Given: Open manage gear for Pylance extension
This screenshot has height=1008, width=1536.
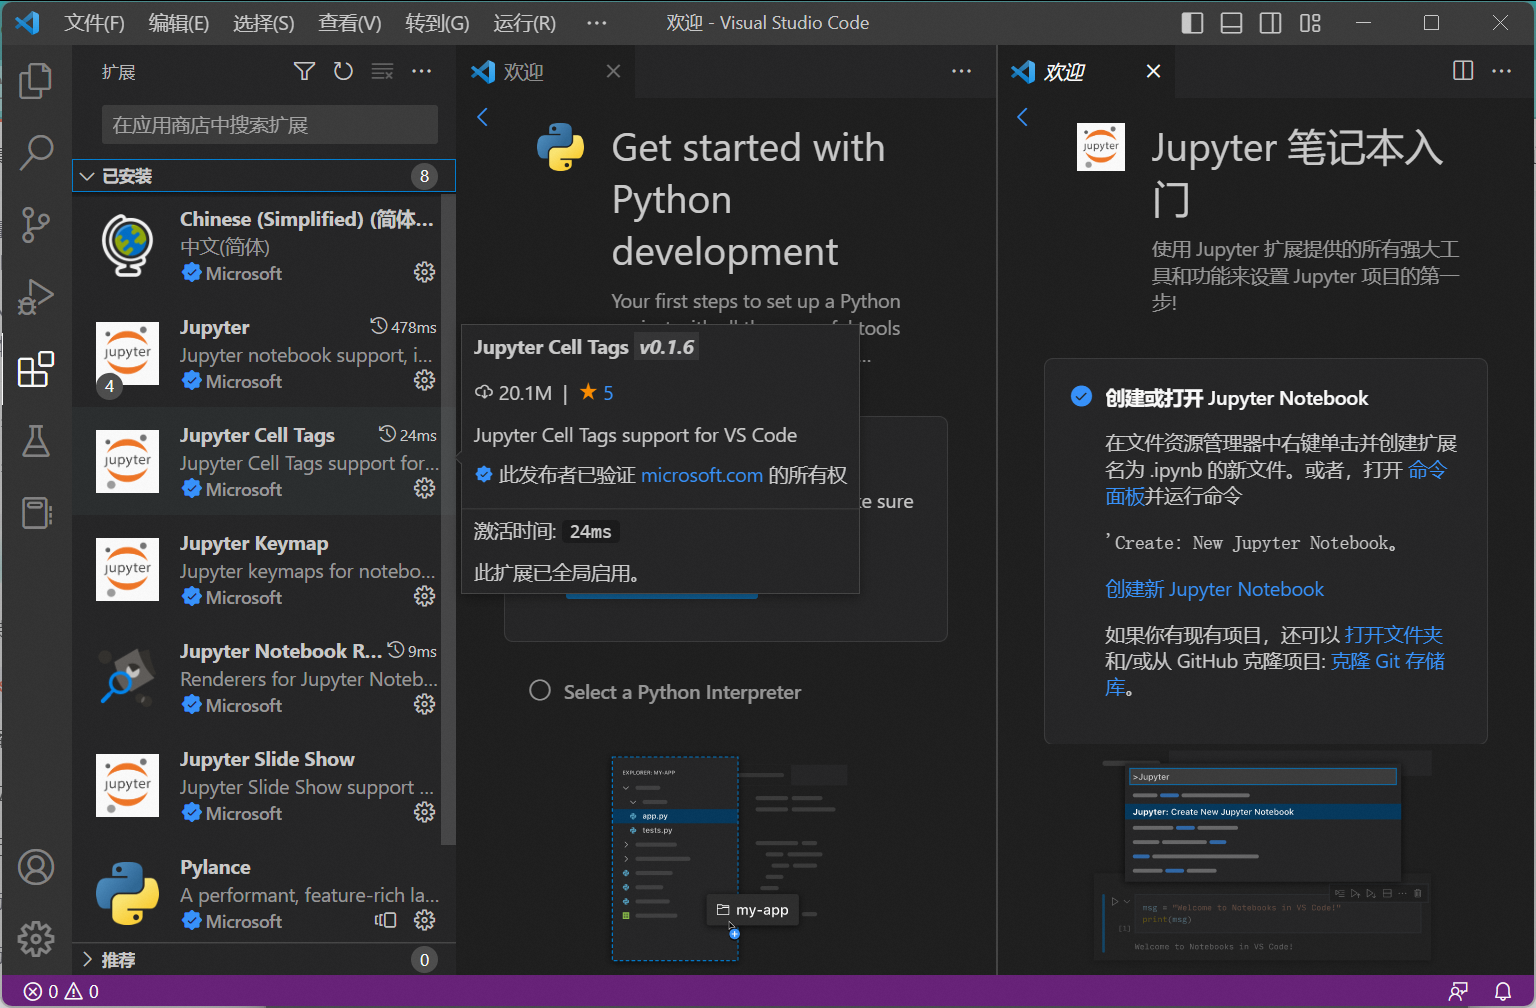Looking at the screenshot, I should (425, 920).
